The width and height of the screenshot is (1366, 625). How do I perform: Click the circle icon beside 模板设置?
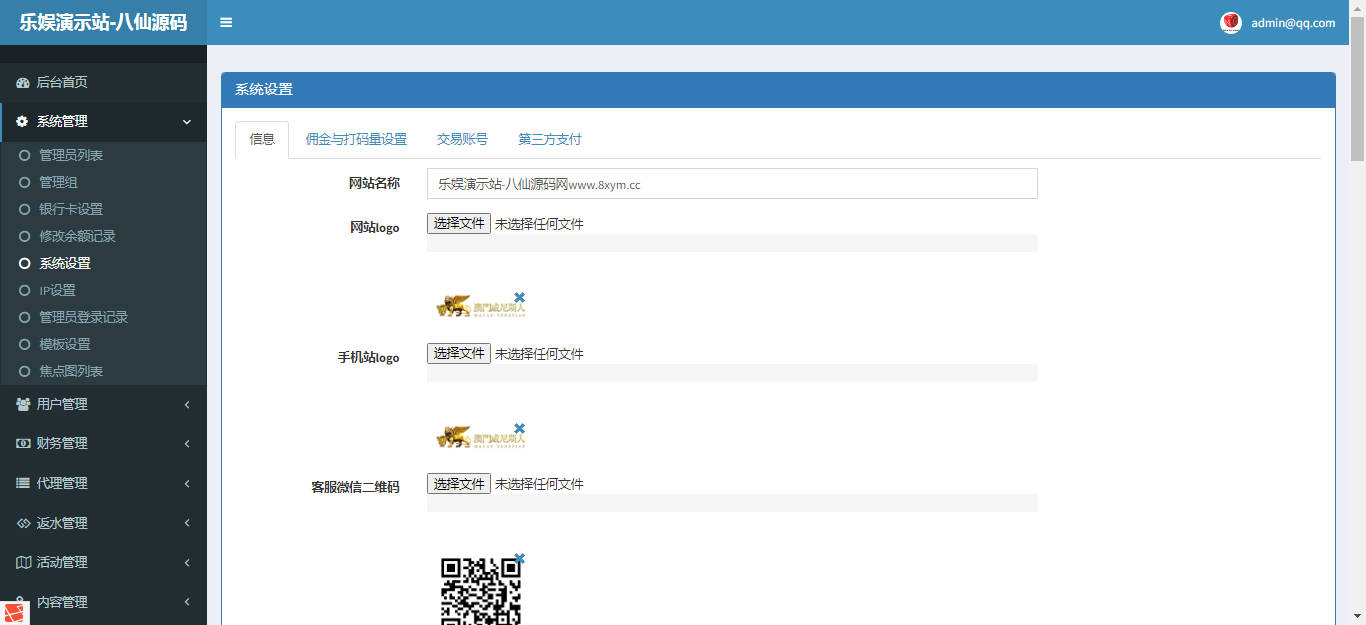click(25, 344)
